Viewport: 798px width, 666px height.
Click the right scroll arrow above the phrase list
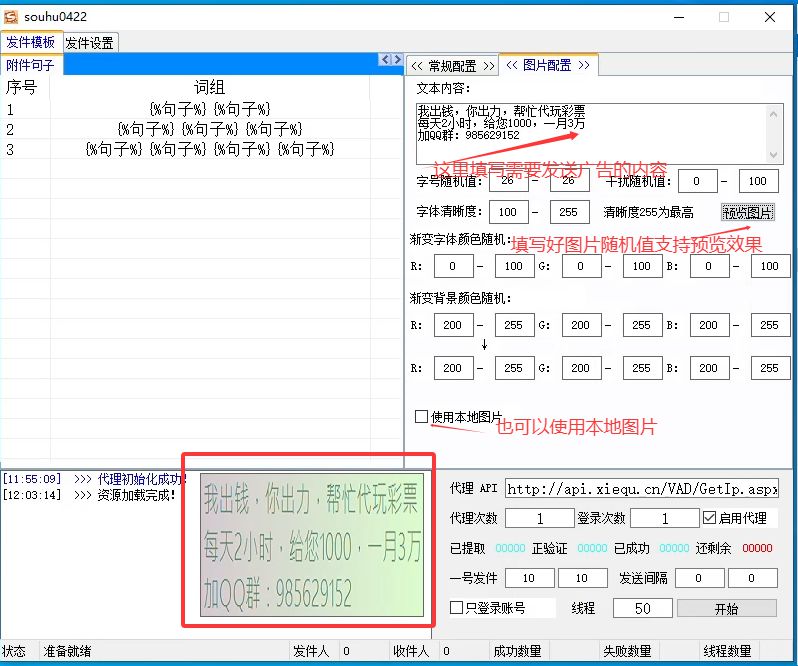396,61
